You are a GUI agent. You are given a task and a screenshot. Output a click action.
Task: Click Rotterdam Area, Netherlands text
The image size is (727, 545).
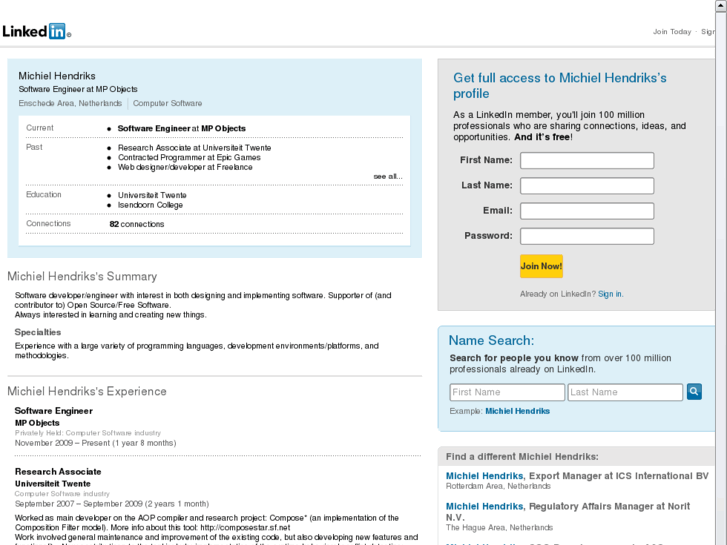[x=498, y=486]
